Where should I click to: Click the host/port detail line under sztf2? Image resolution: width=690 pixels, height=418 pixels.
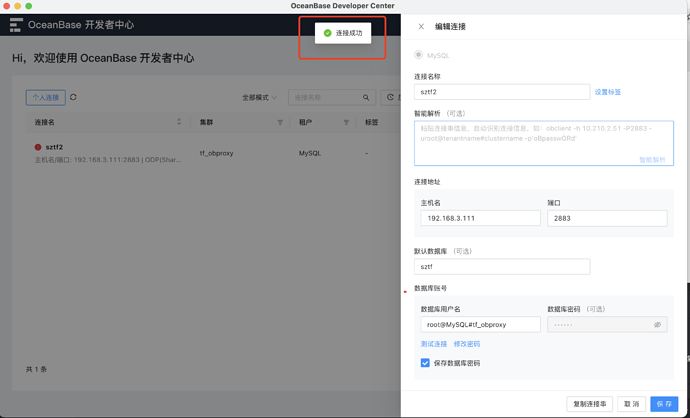click(x=108, y=160)
